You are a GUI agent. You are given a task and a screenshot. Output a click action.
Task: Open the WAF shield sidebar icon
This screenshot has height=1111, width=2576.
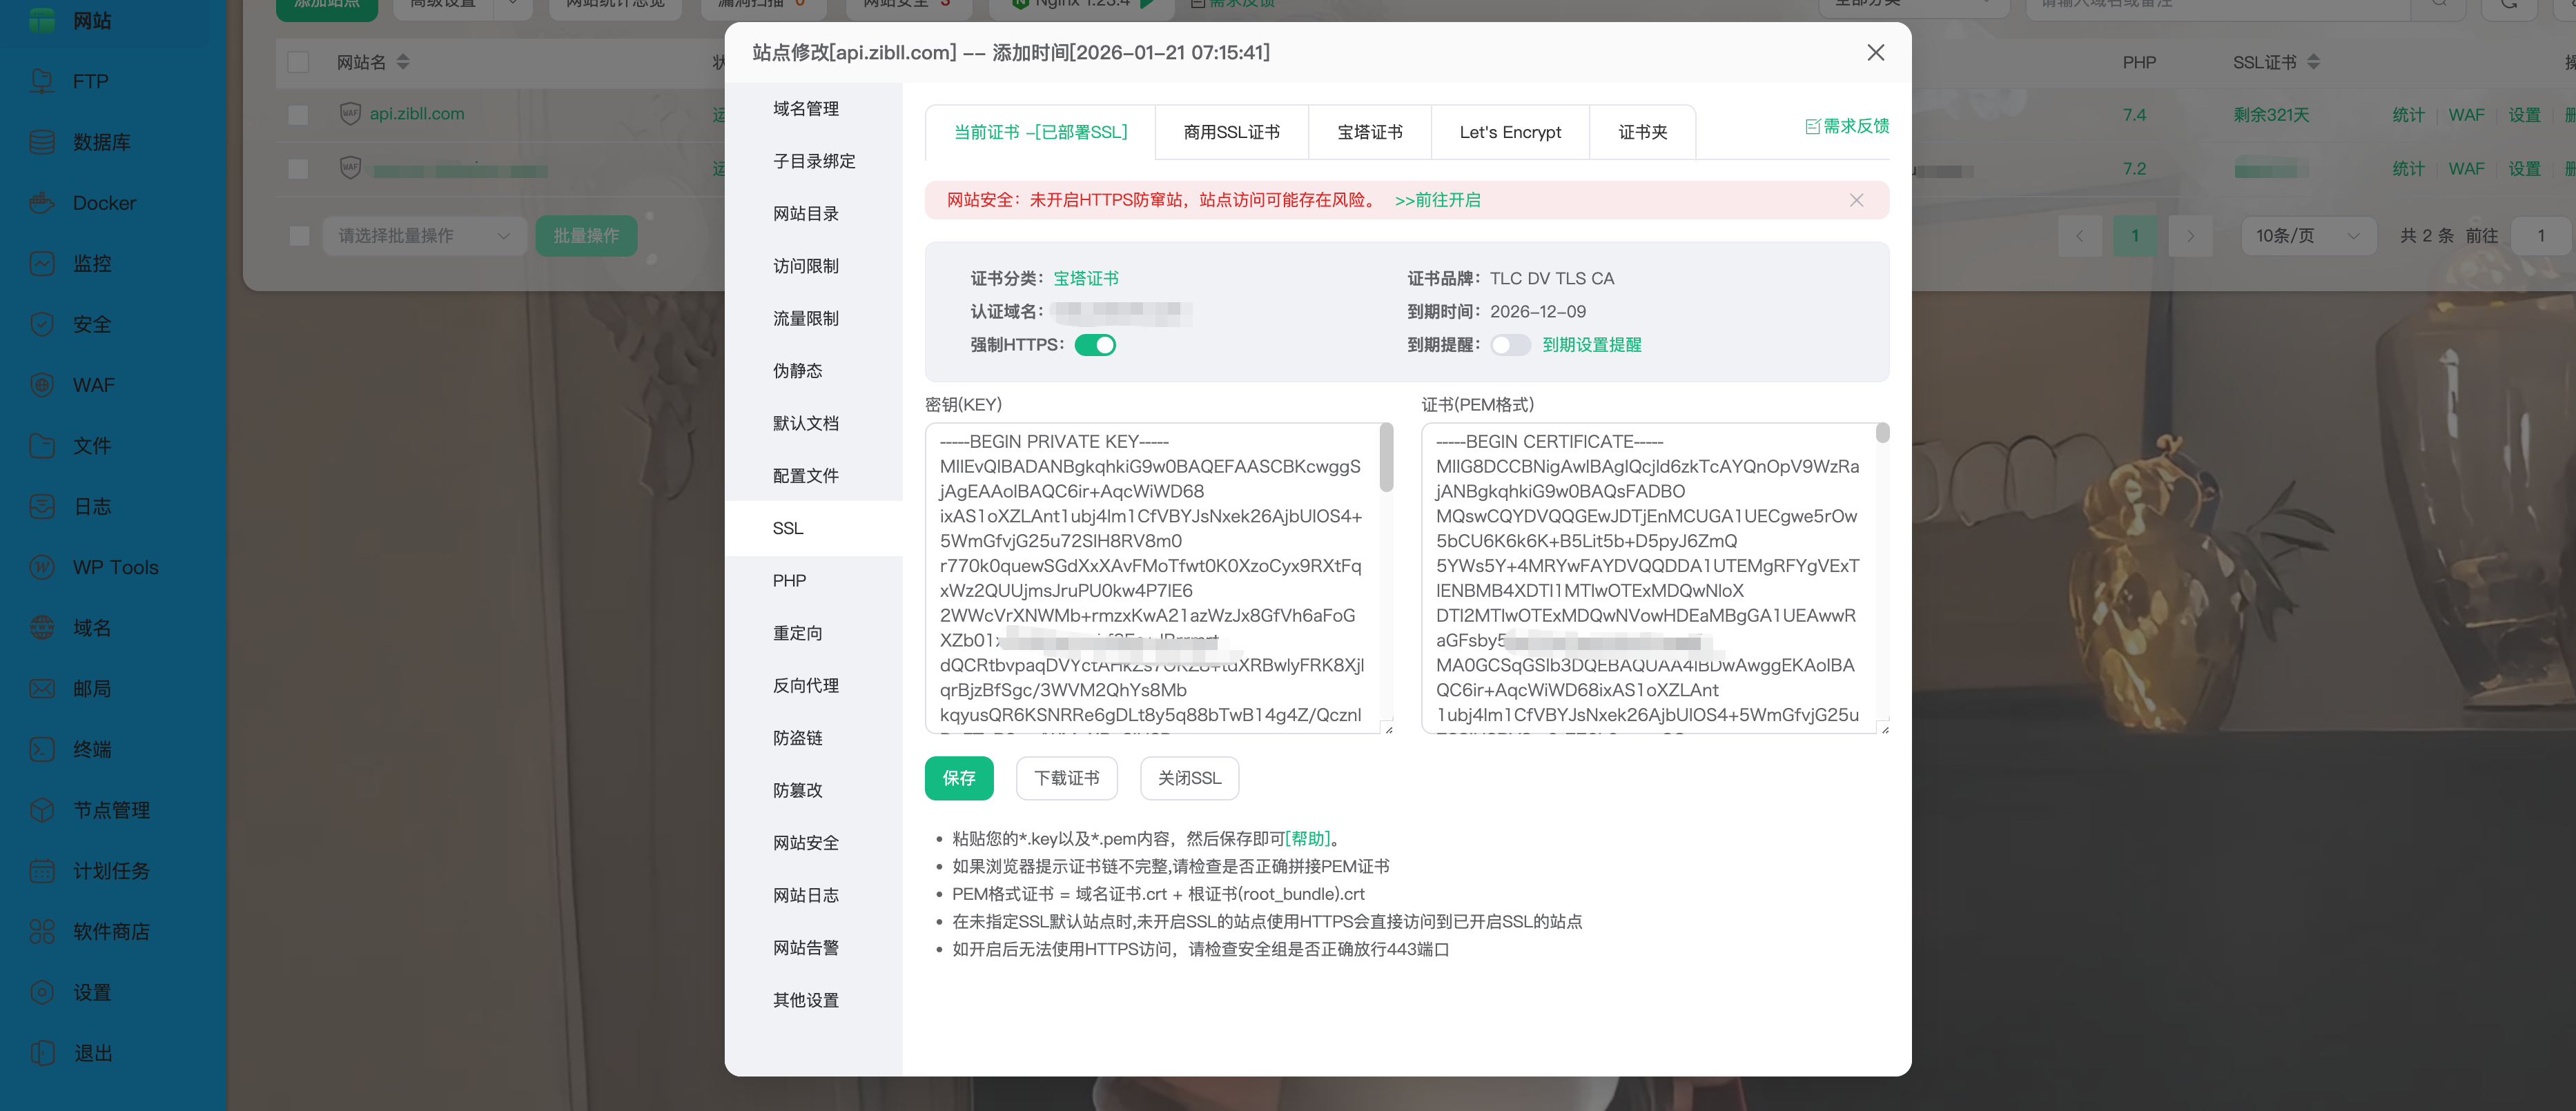(42, 385)
